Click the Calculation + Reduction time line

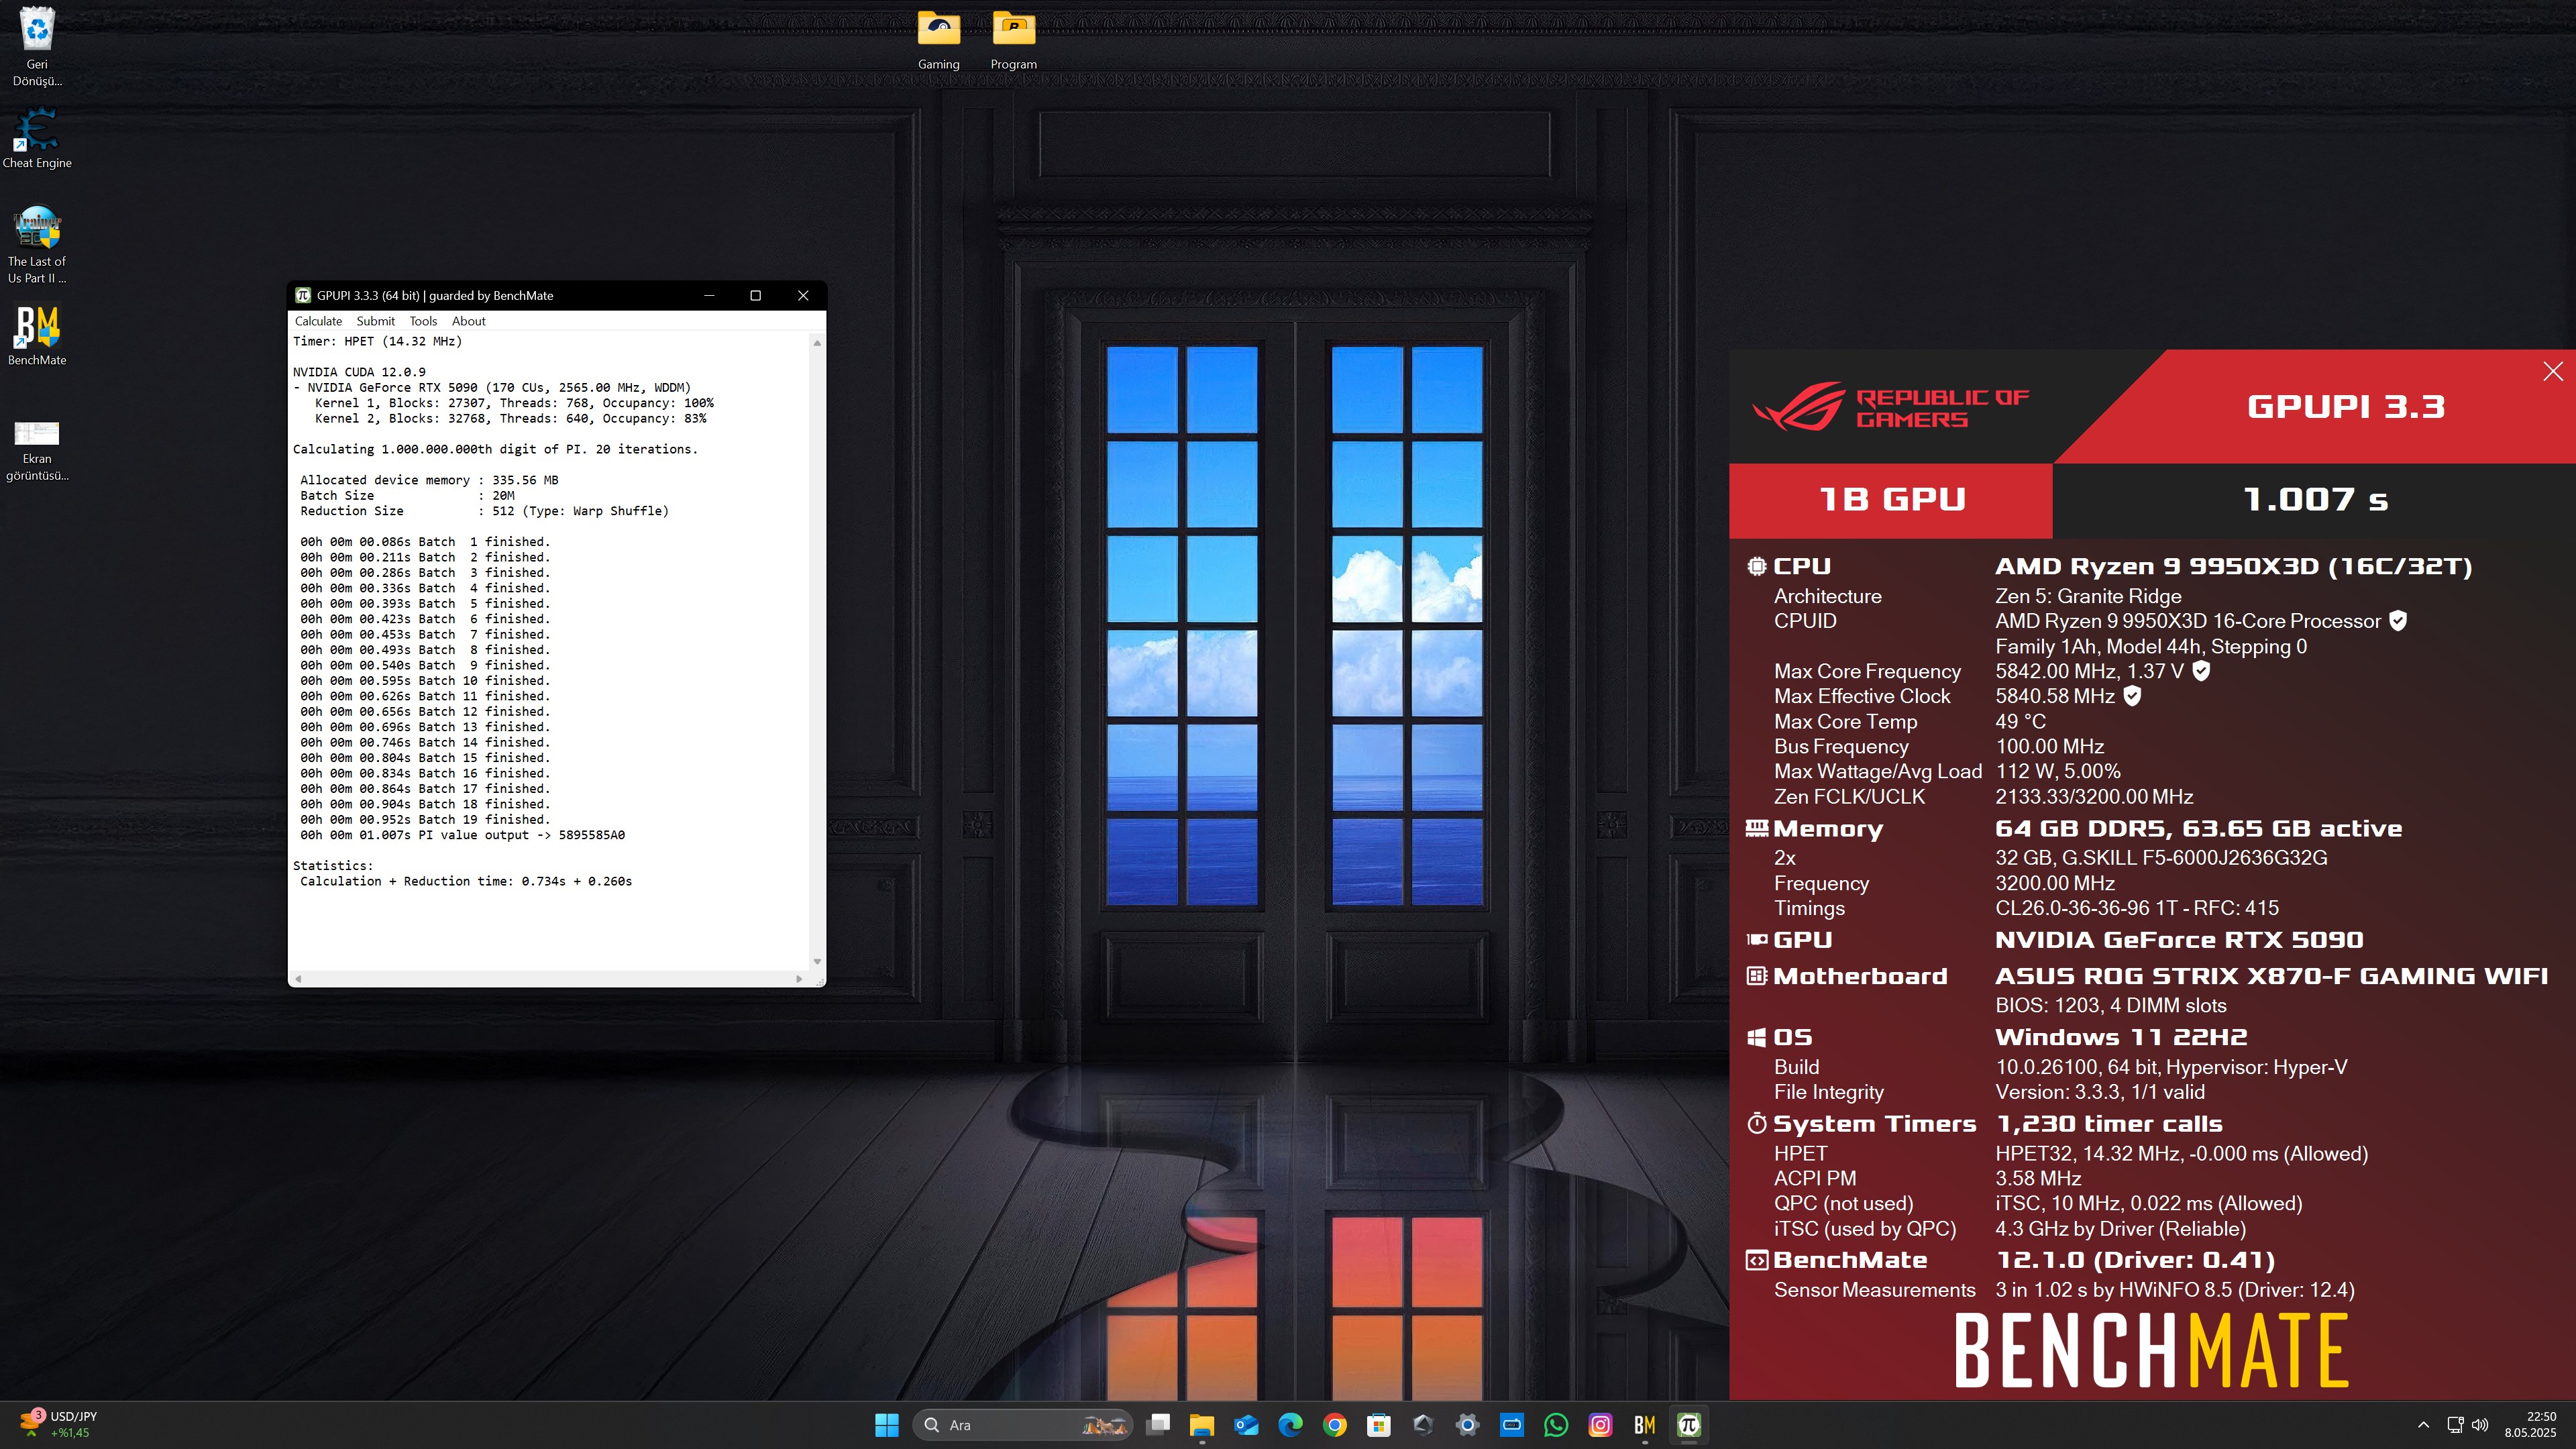click(x=466, y=881)
